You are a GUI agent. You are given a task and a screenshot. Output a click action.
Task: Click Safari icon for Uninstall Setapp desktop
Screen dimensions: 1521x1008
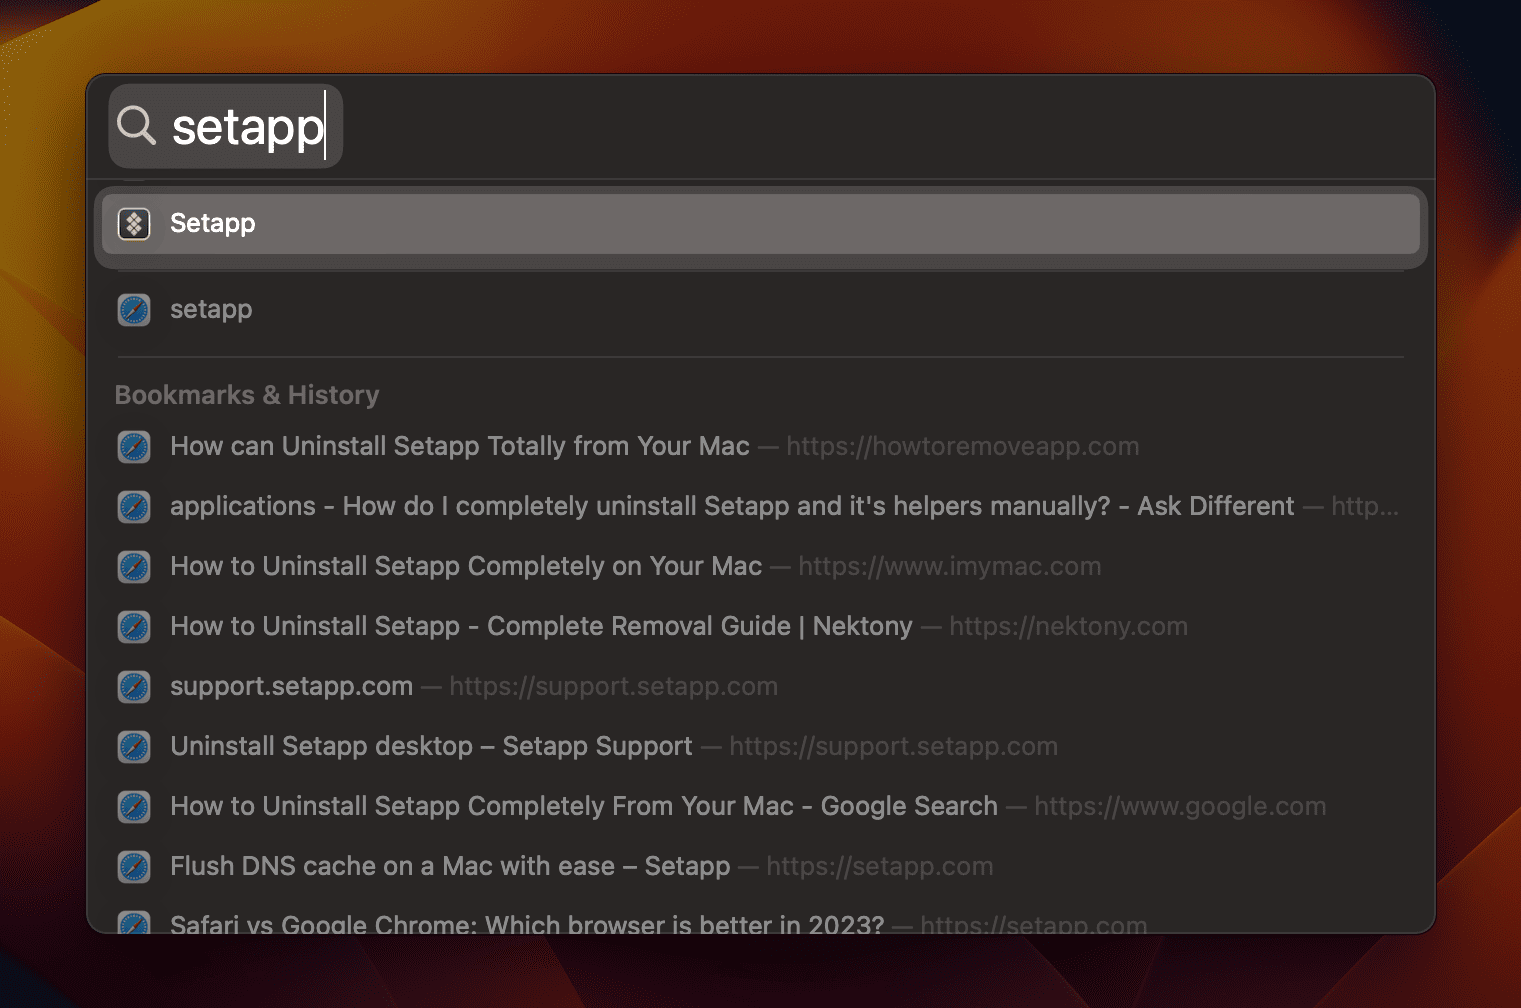[x=134, y=747]
